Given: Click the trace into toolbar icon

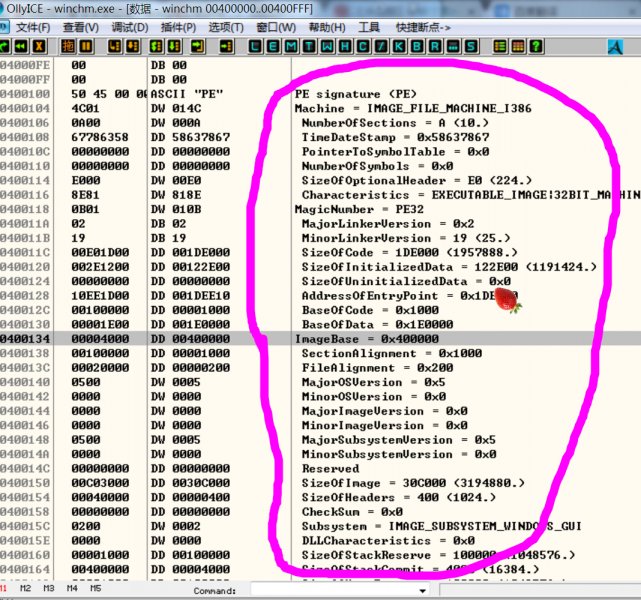Looking at the screenshot, I should pyautogui.click(x=157, y=46).
